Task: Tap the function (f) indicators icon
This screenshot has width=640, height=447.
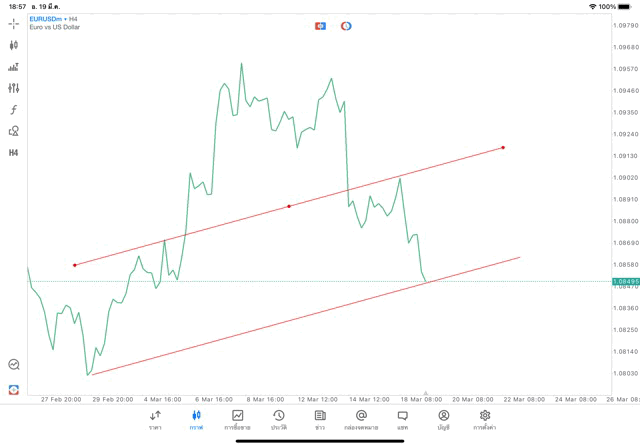Action: pyautogui.click(x=14, y=109)
